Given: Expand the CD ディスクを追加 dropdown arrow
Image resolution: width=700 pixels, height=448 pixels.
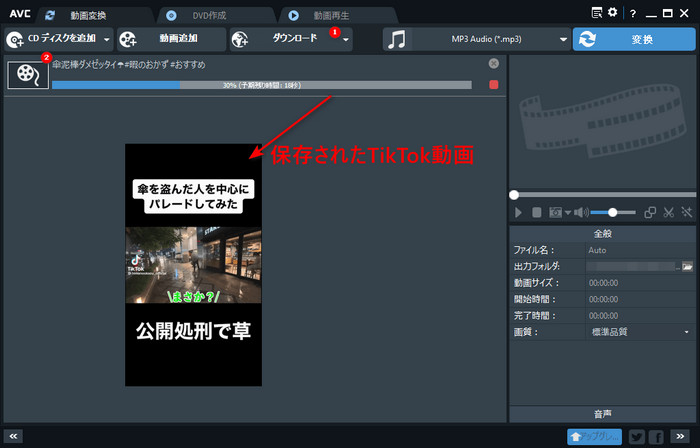Looking at the screenshot, I should click(107, 39).
